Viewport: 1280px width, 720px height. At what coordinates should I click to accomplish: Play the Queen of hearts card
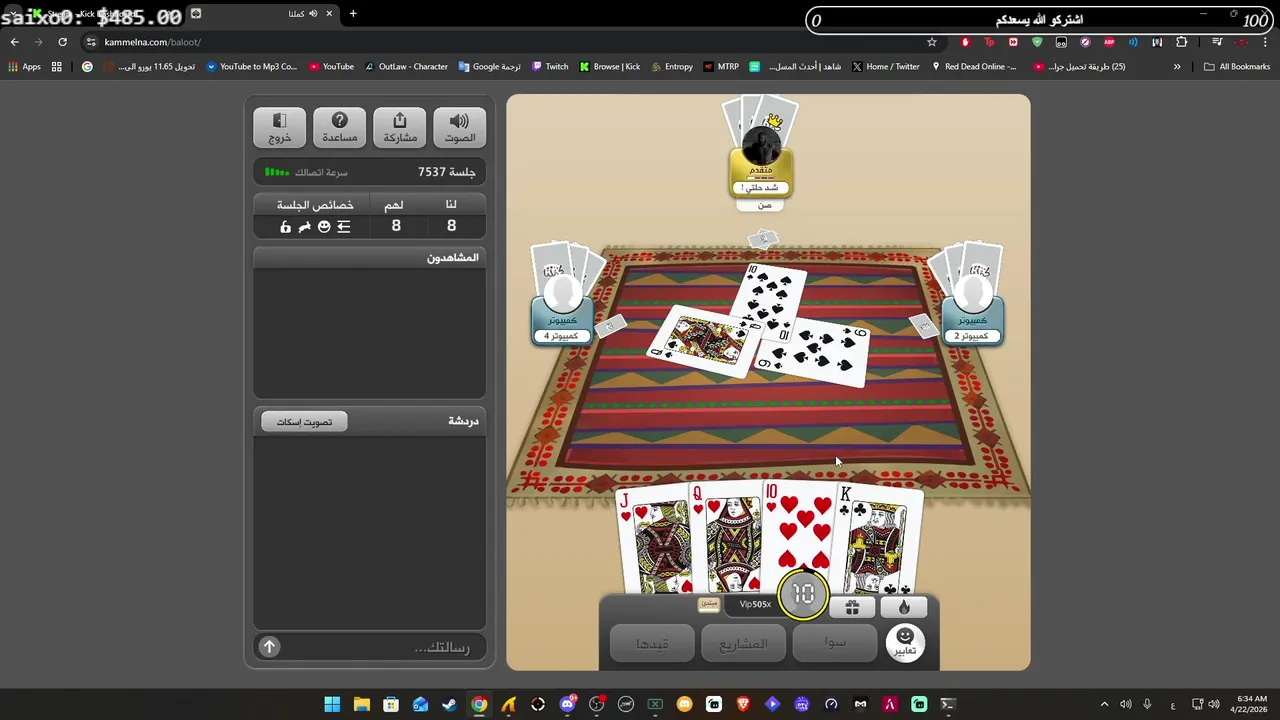727,540
